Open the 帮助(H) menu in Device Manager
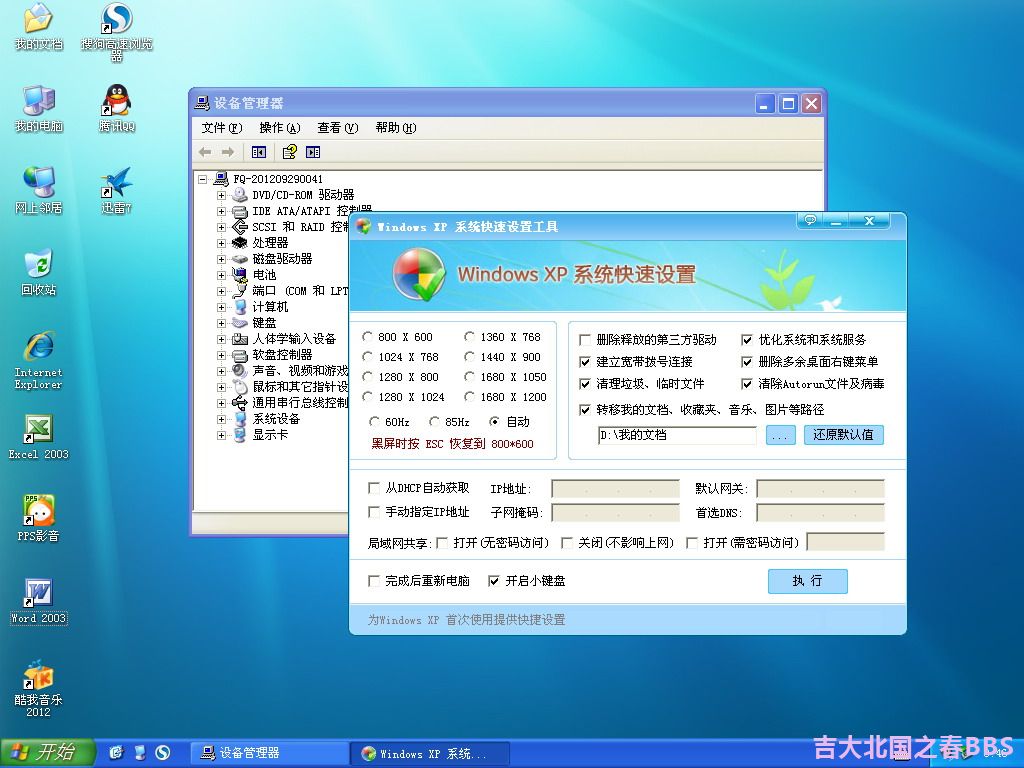 click(x=396, y=128)
